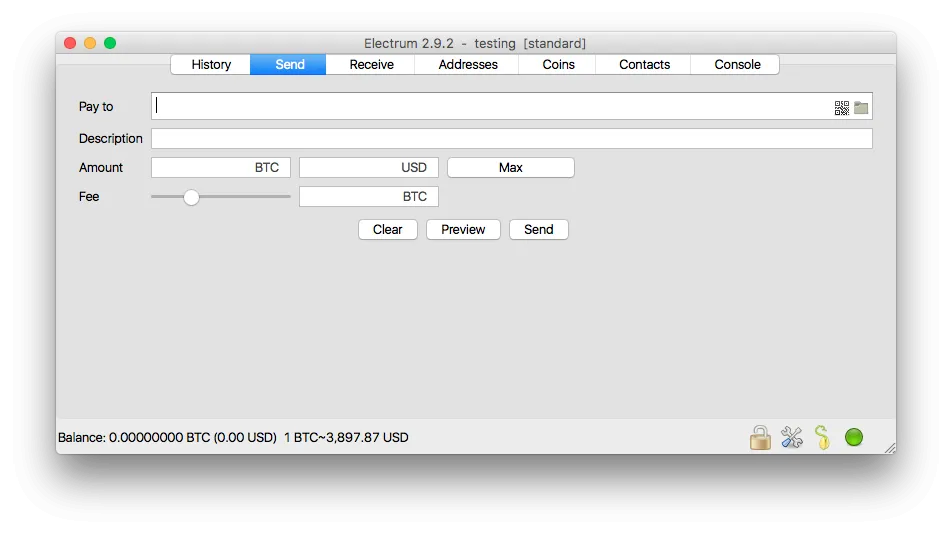The image size is (952, 534).
Task: Go to the Addresses tab
Action: (x=468, y=64)
